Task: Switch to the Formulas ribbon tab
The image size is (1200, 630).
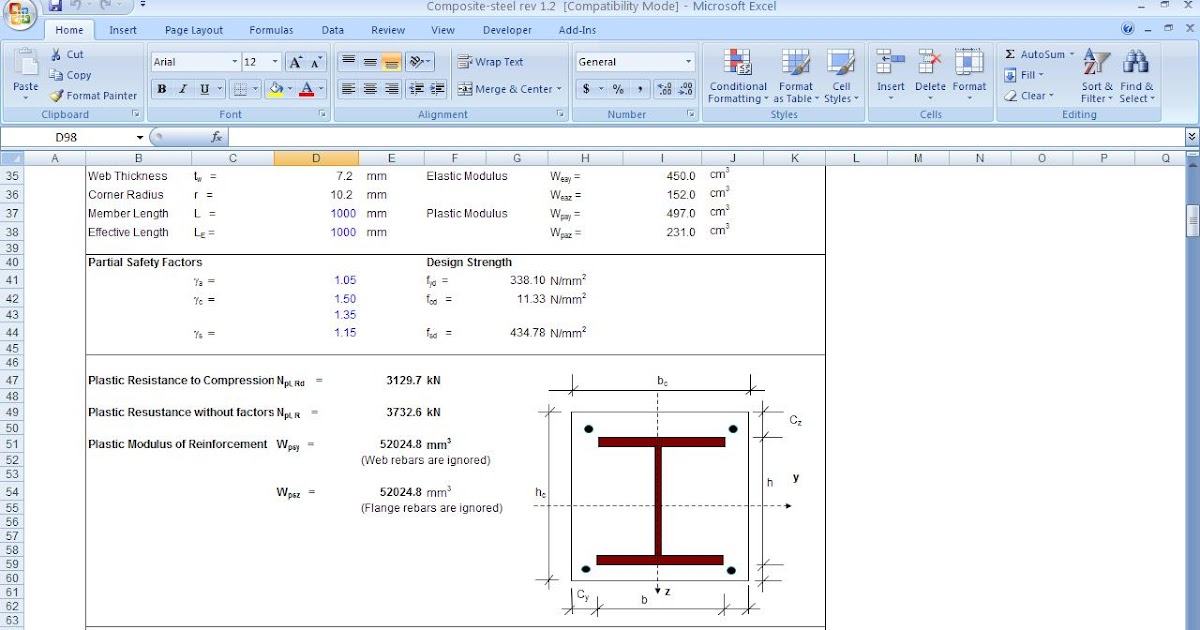Action: (271, 29)
